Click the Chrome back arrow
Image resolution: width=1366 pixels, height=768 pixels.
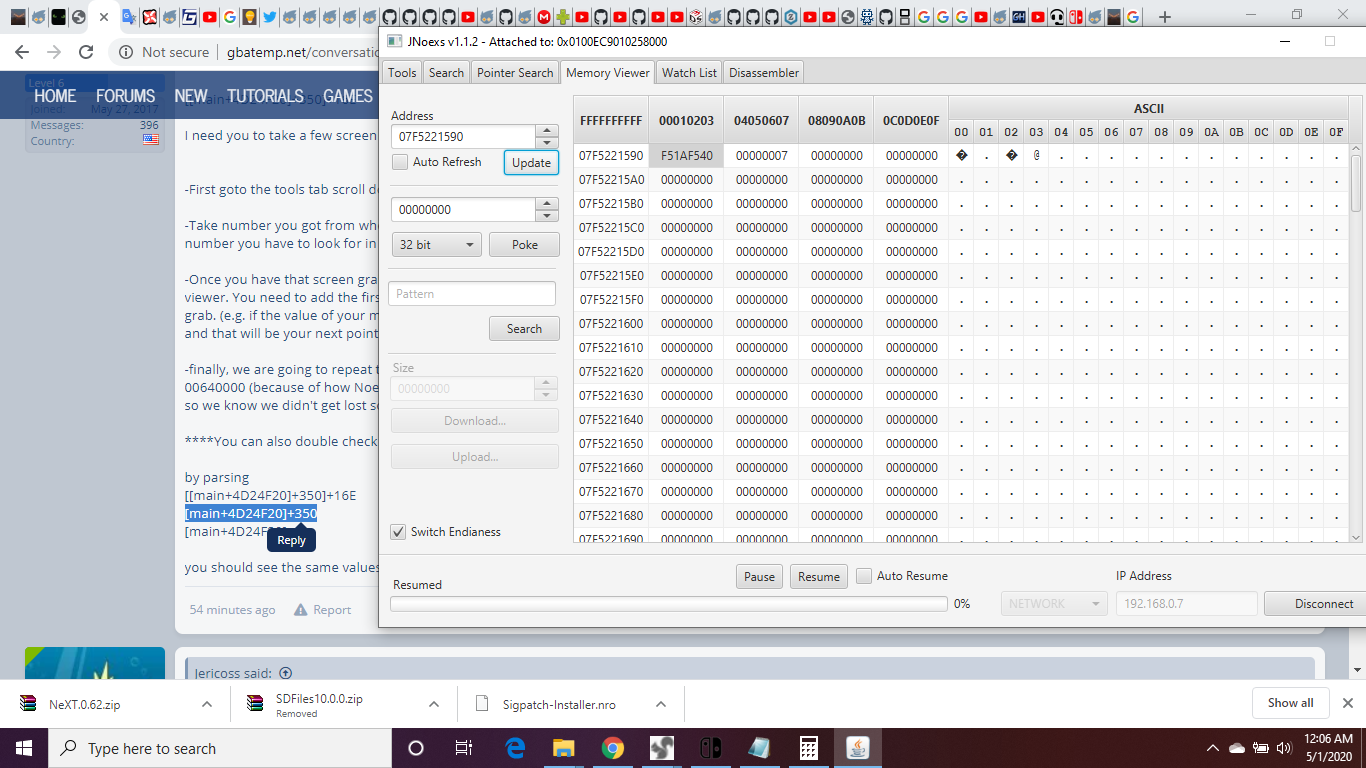tap(22, 52)
